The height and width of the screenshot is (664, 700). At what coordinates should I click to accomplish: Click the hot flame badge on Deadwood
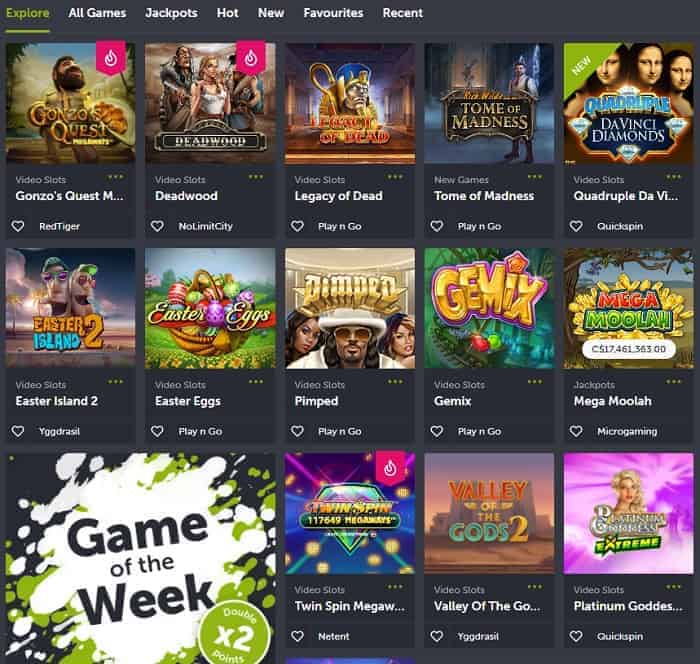tap(250, 58)
